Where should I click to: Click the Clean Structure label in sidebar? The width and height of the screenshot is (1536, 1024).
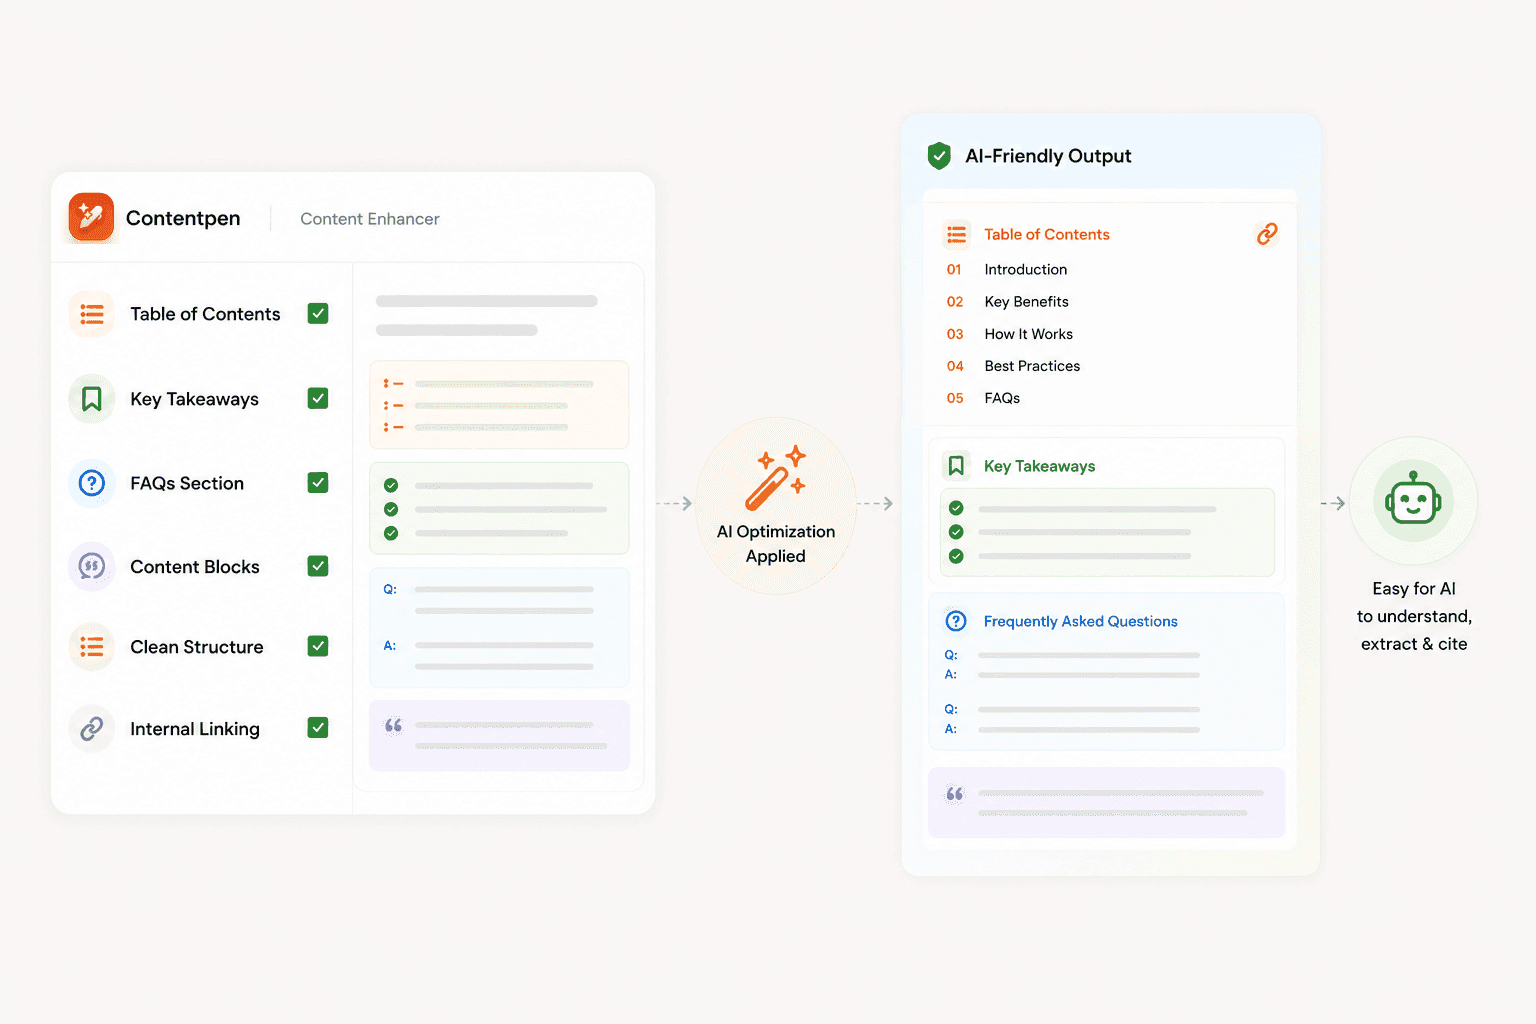tap(197, 647)
